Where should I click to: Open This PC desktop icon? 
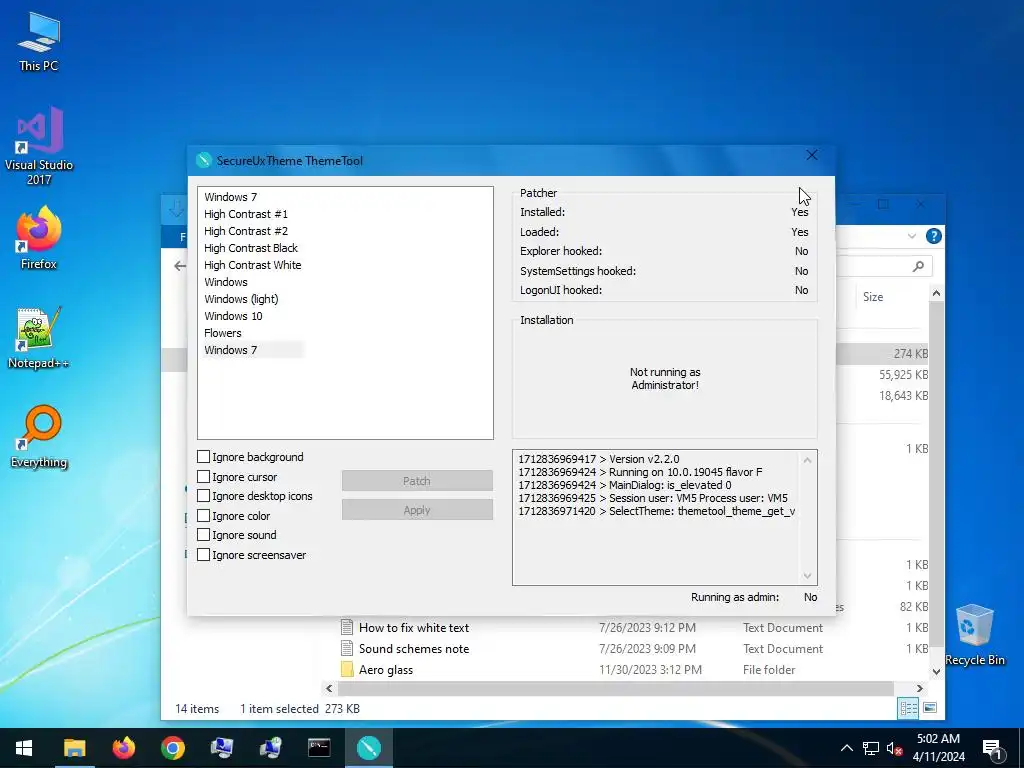pyautogui.click(x=39, y=42)
